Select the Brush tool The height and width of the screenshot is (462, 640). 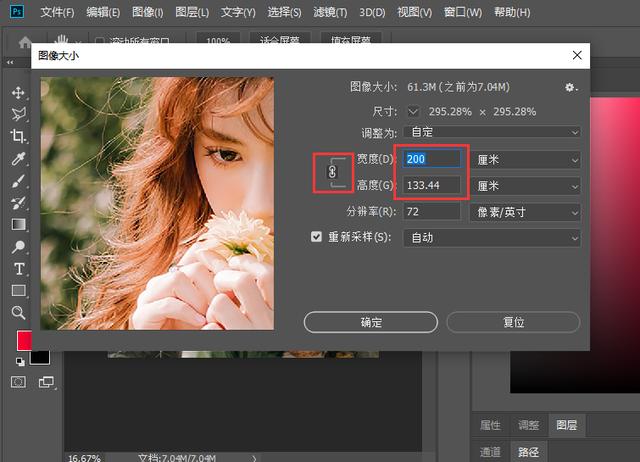pos(18,182)
